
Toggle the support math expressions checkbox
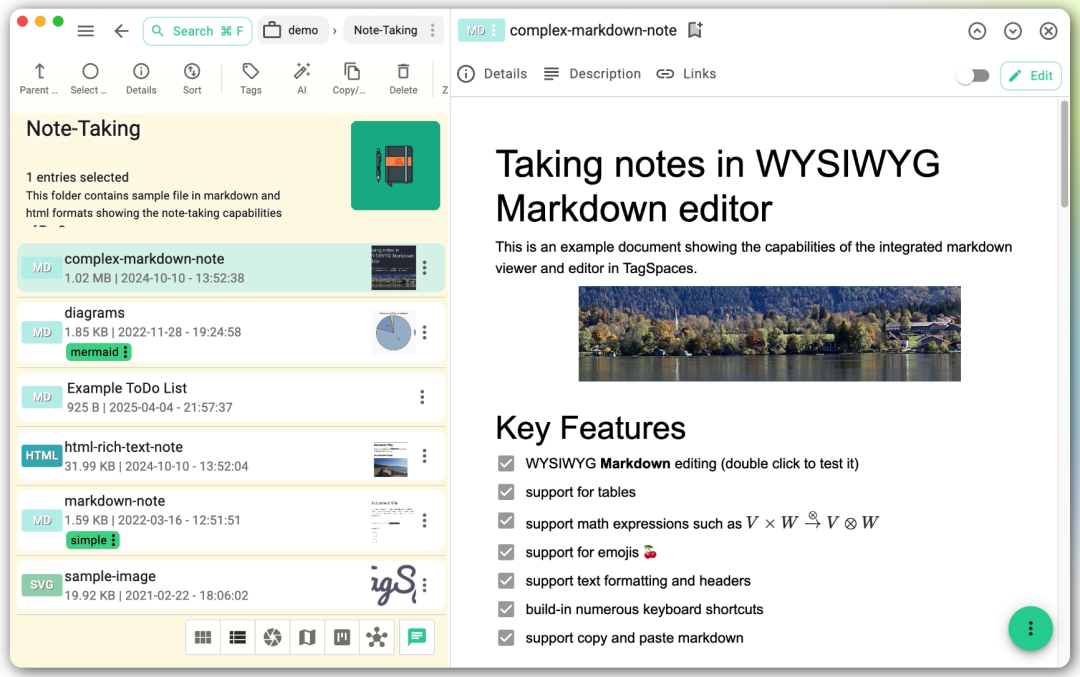[506, 521]
